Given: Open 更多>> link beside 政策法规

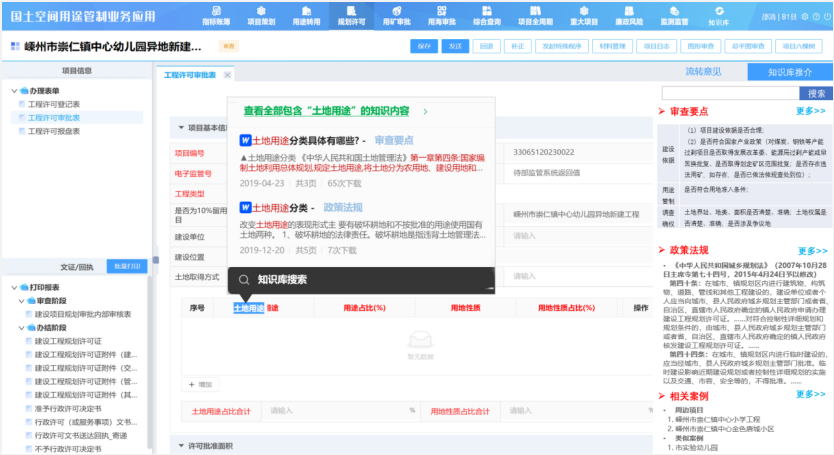Looking at the screenshot, I should [x=810, y=249].
